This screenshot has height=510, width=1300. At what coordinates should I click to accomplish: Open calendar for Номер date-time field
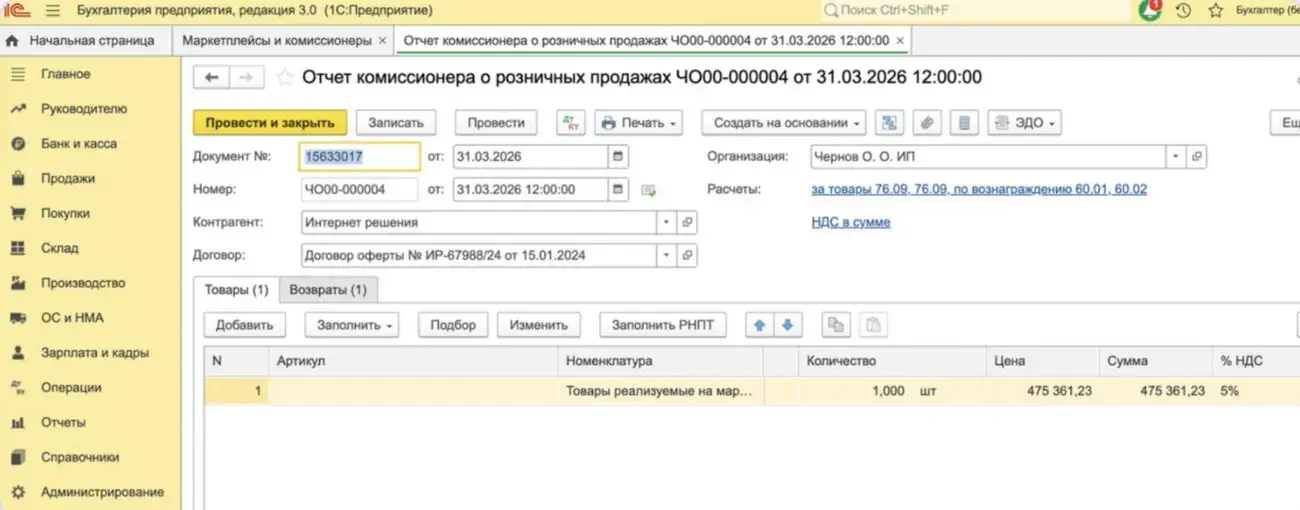pyautogui.click(x=618, y=190)
